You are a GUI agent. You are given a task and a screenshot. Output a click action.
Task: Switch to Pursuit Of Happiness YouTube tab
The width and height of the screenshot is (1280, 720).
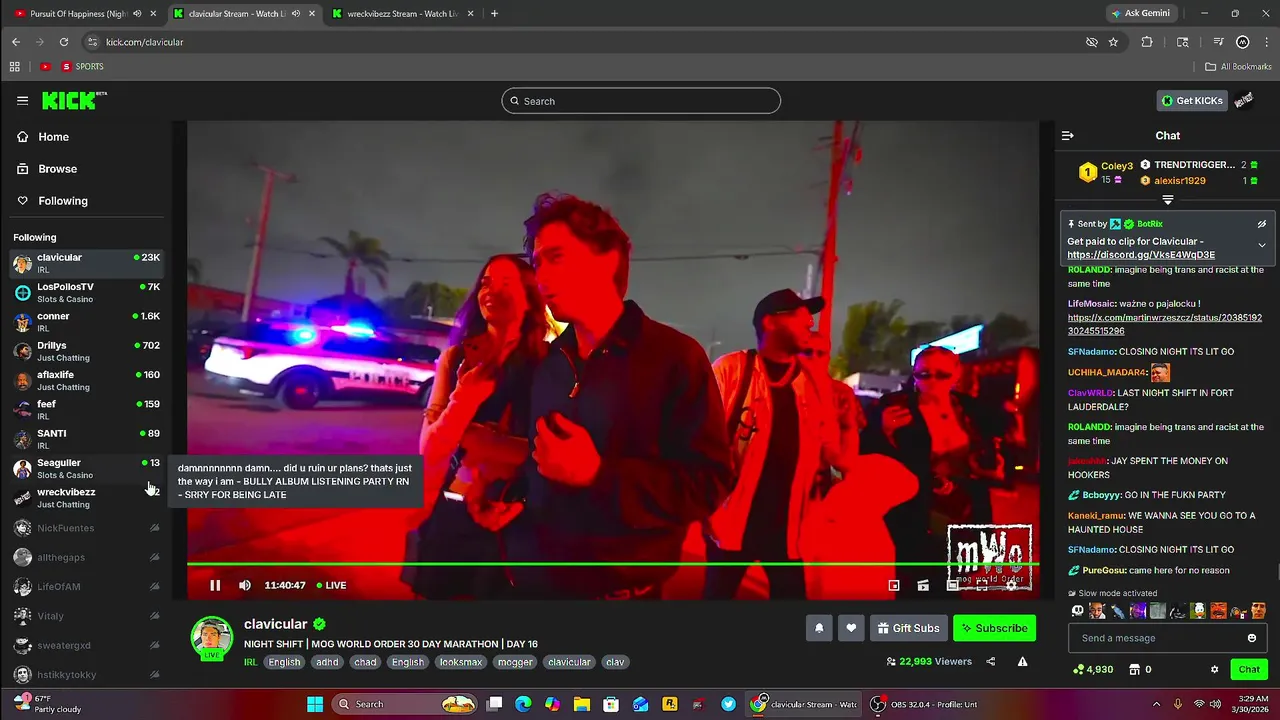click(x=78, y=13)
